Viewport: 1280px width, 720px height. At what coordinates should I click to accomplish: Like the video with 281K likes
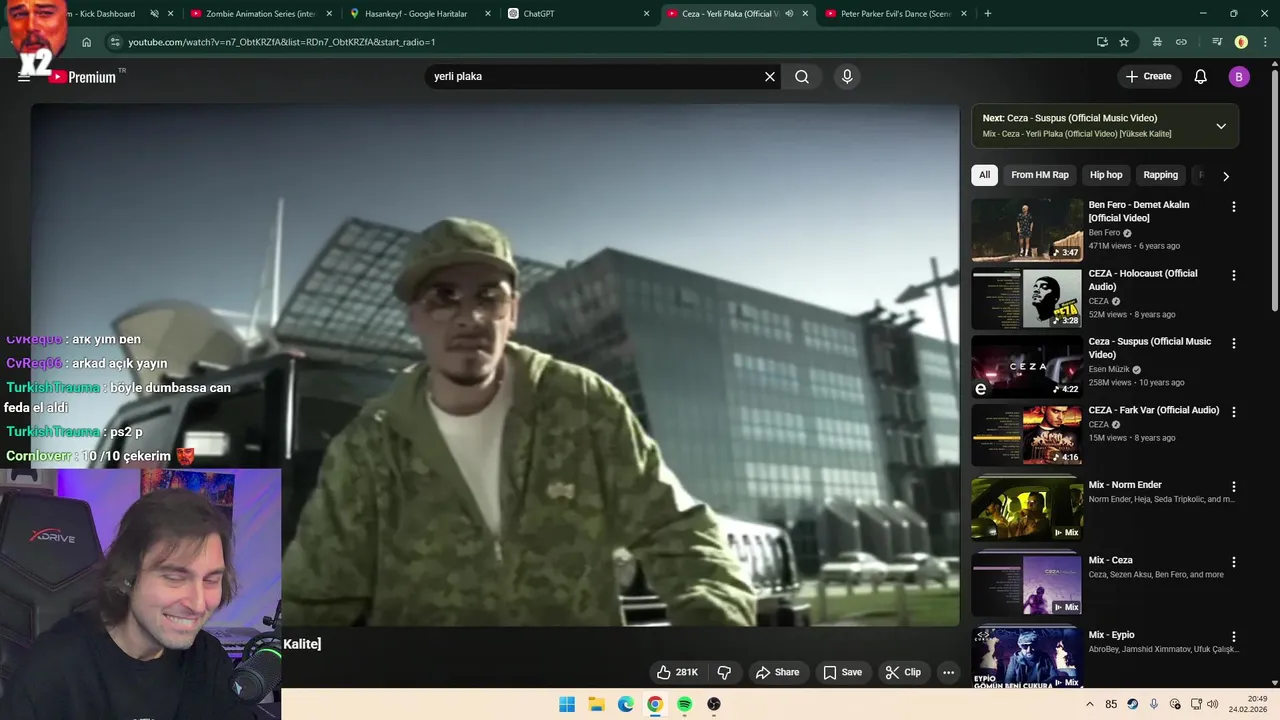coord(677,672)
